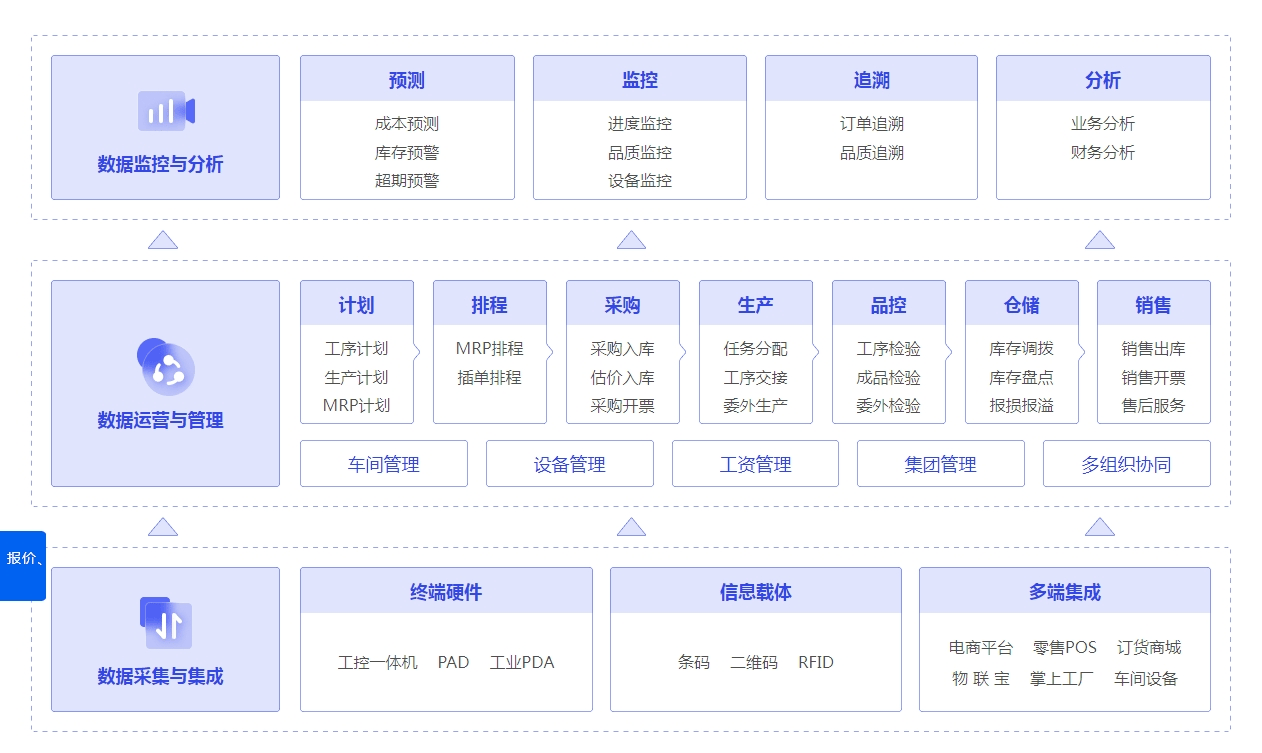
Task: Toggle the 品质监控 entry under 监控
Action: 640,152
